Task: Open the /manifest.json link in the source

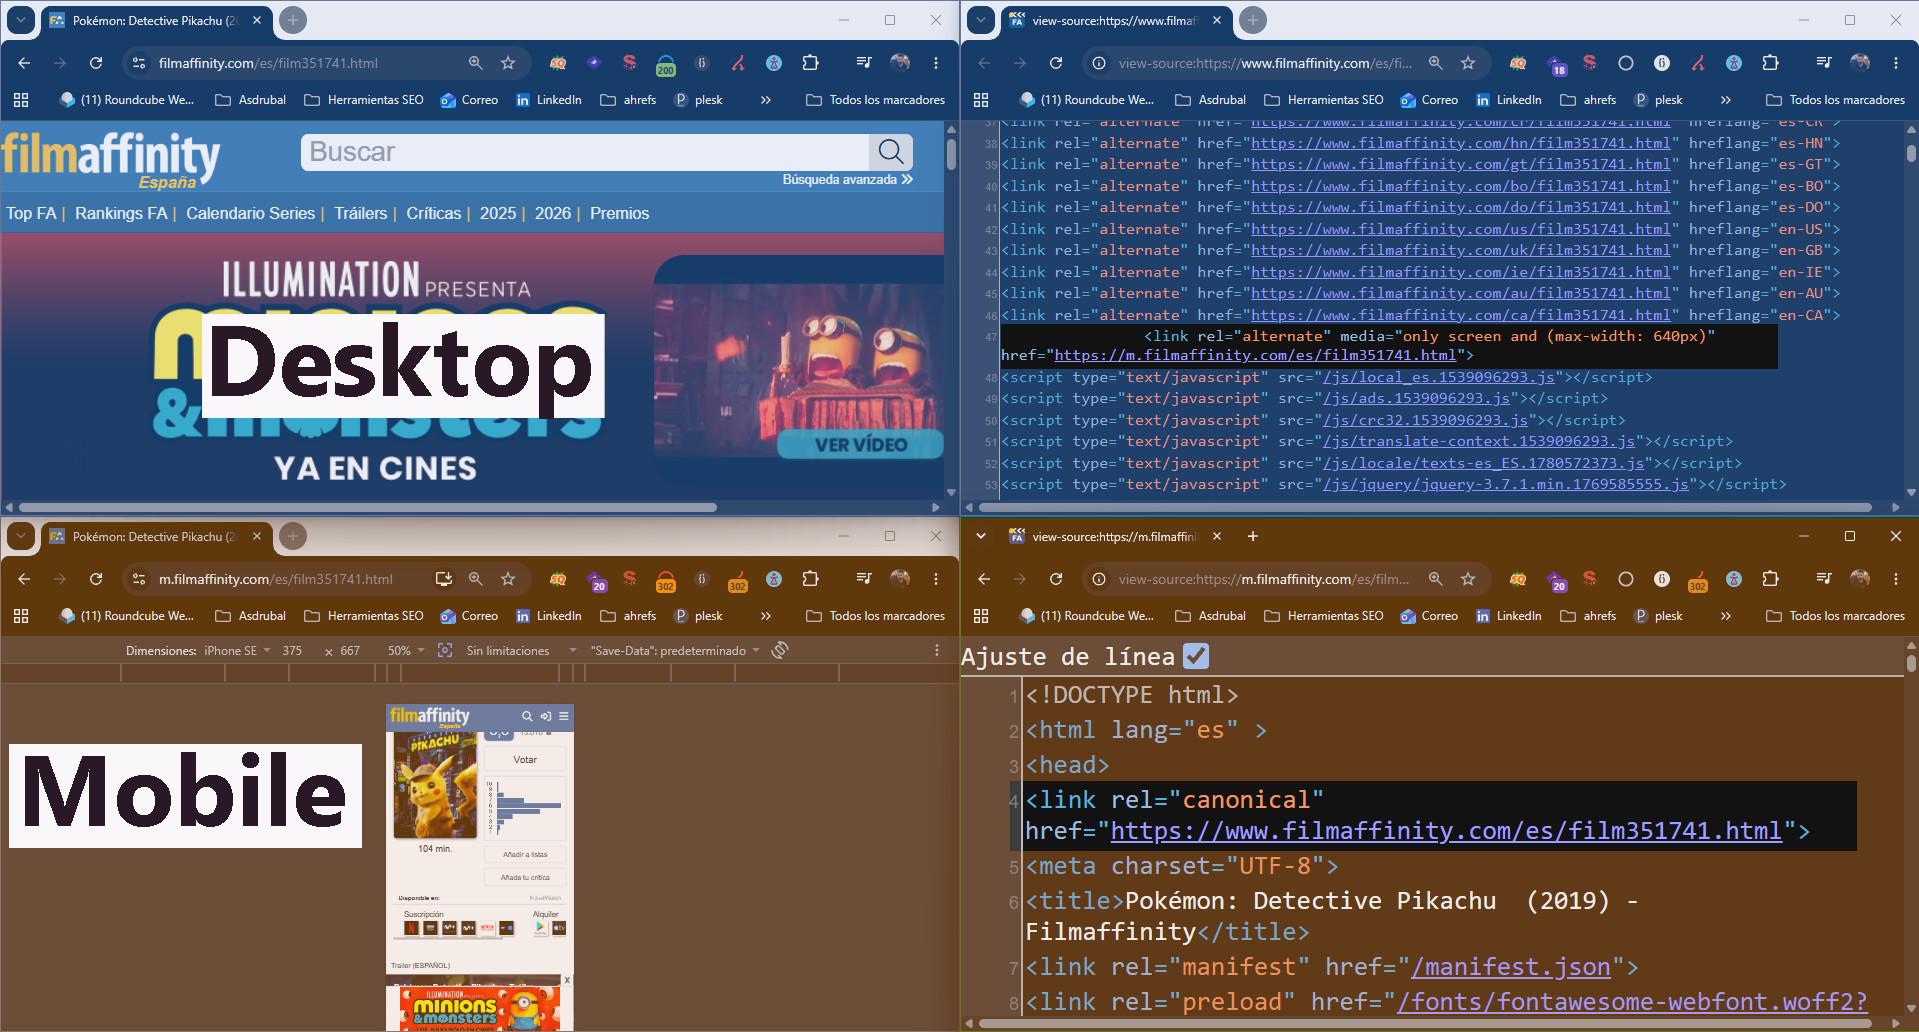Action: (1511, 967)
